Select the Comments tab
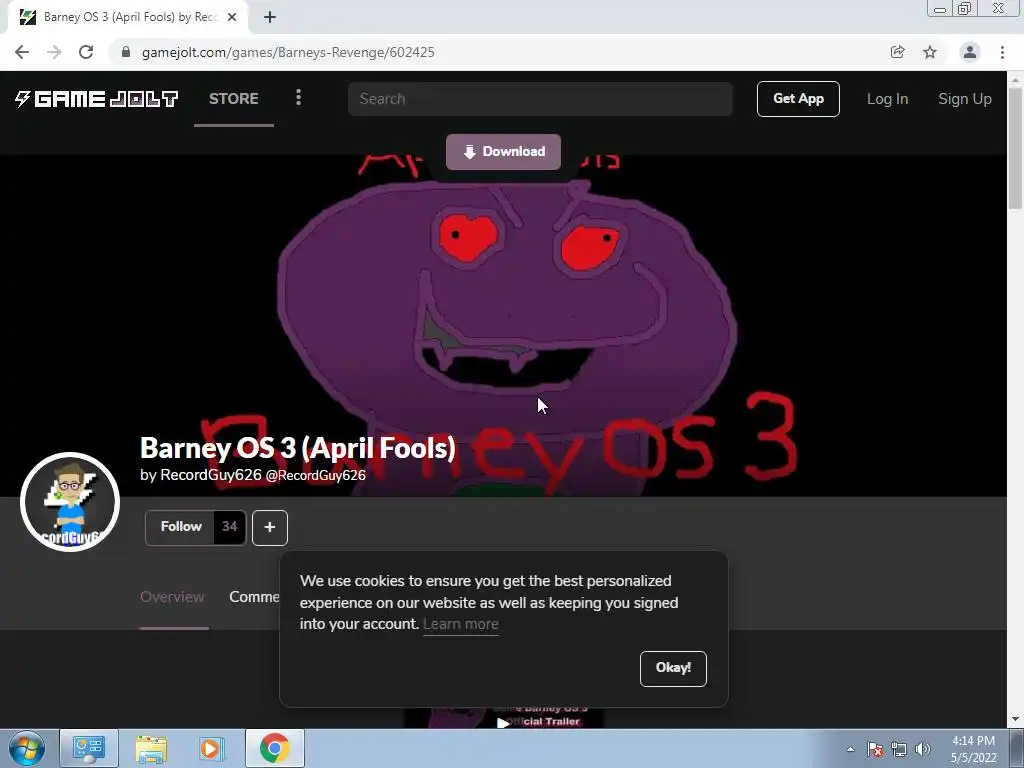The image size is (1024, 768). (x=255, y=597)
